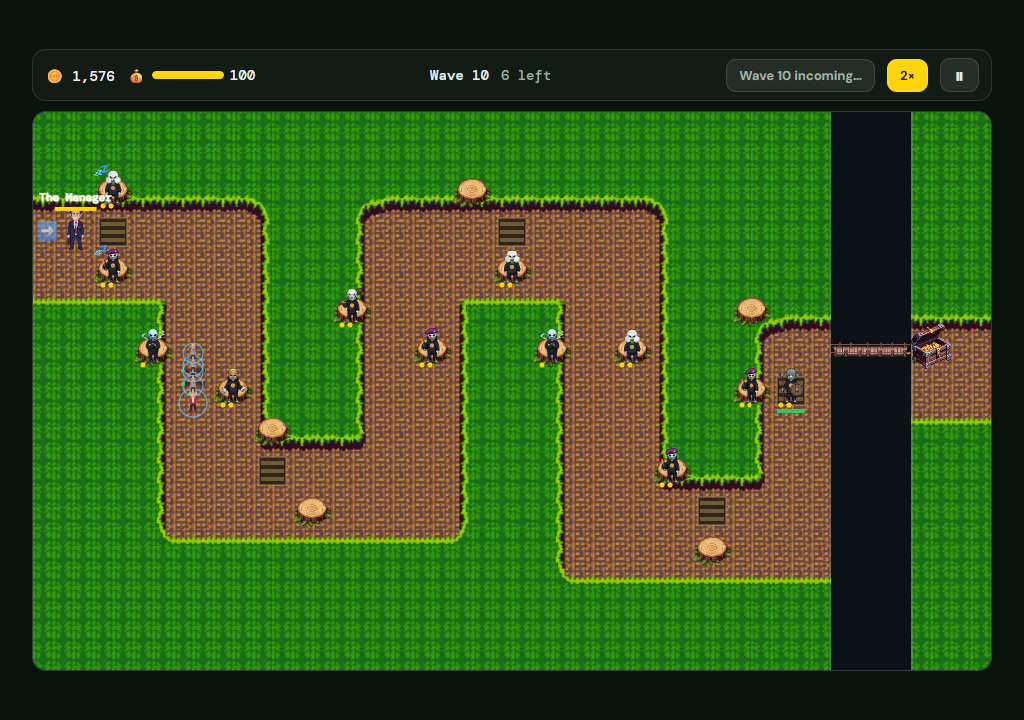Select the blue-skinned tower beside the circled enemies

click(x=152, y=346)
